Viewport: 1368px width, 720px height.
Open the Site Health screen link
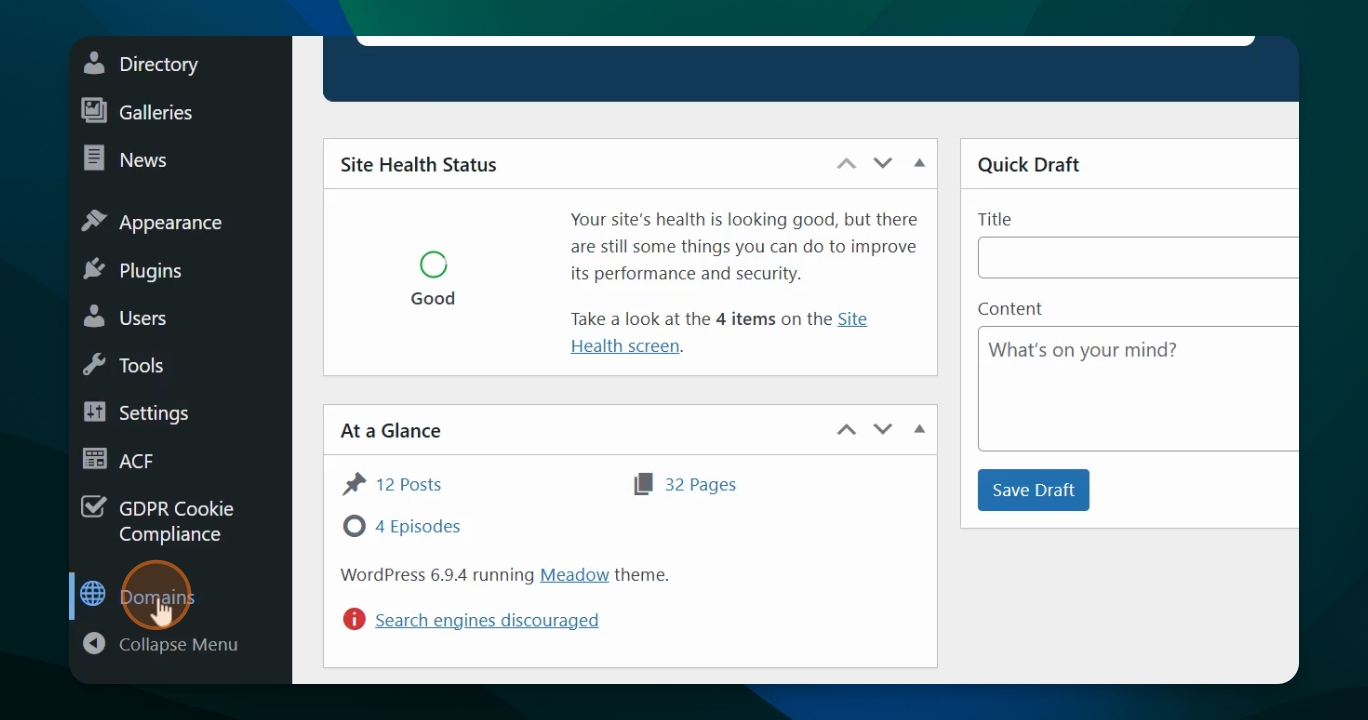click(718, 333)
